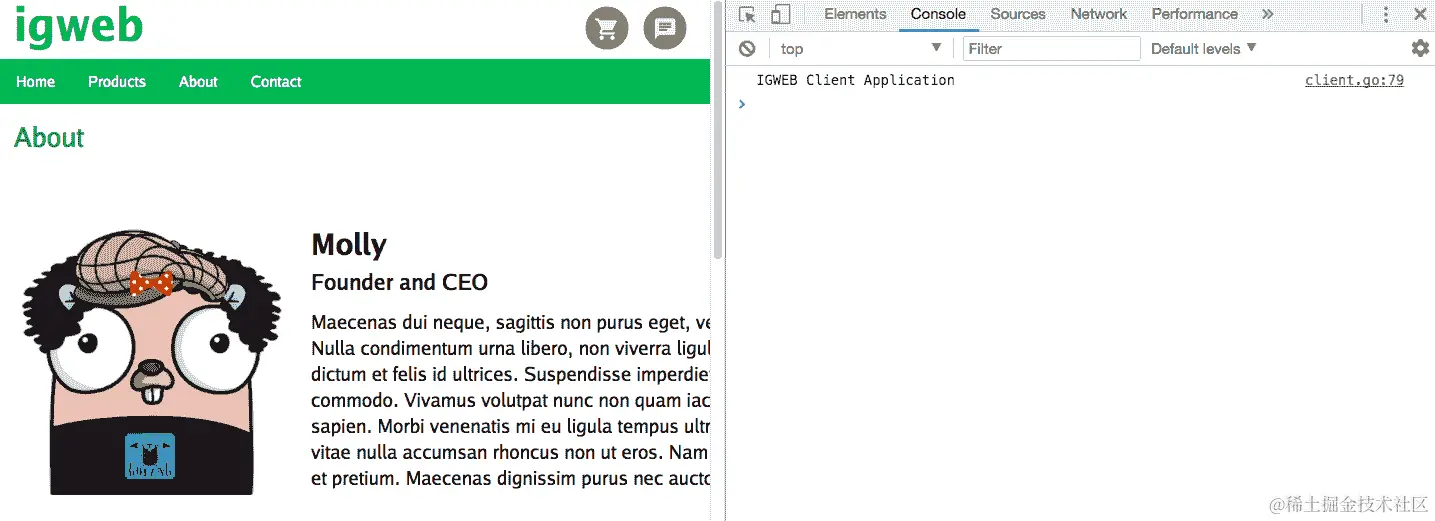
Task: Click the igweb logo
Action: pos(79,25)
